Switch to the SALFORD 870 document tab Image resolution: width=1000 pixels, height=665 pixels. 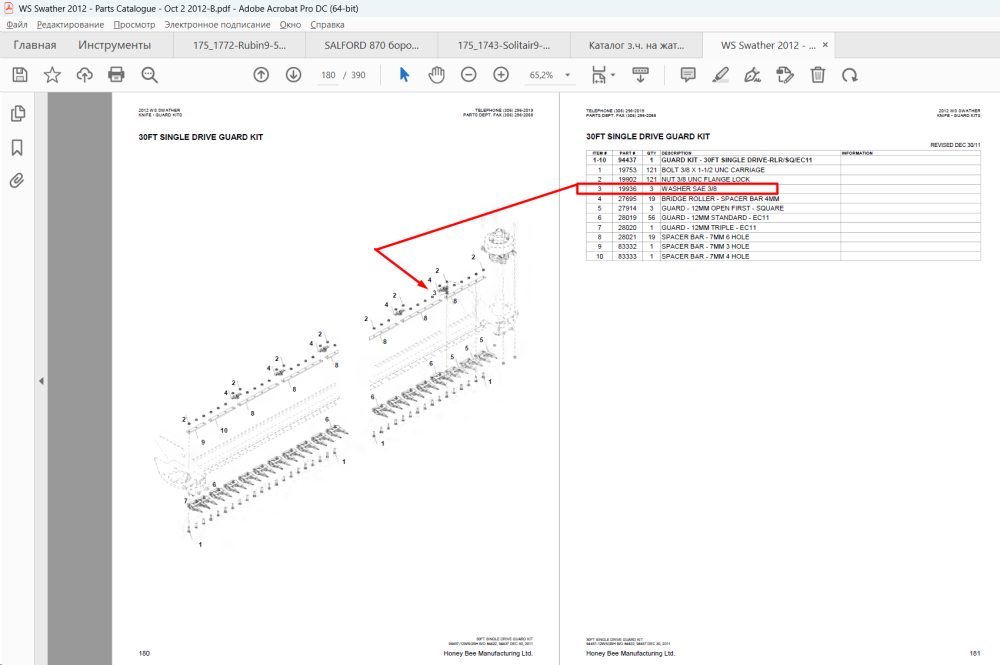coord(371,45)
